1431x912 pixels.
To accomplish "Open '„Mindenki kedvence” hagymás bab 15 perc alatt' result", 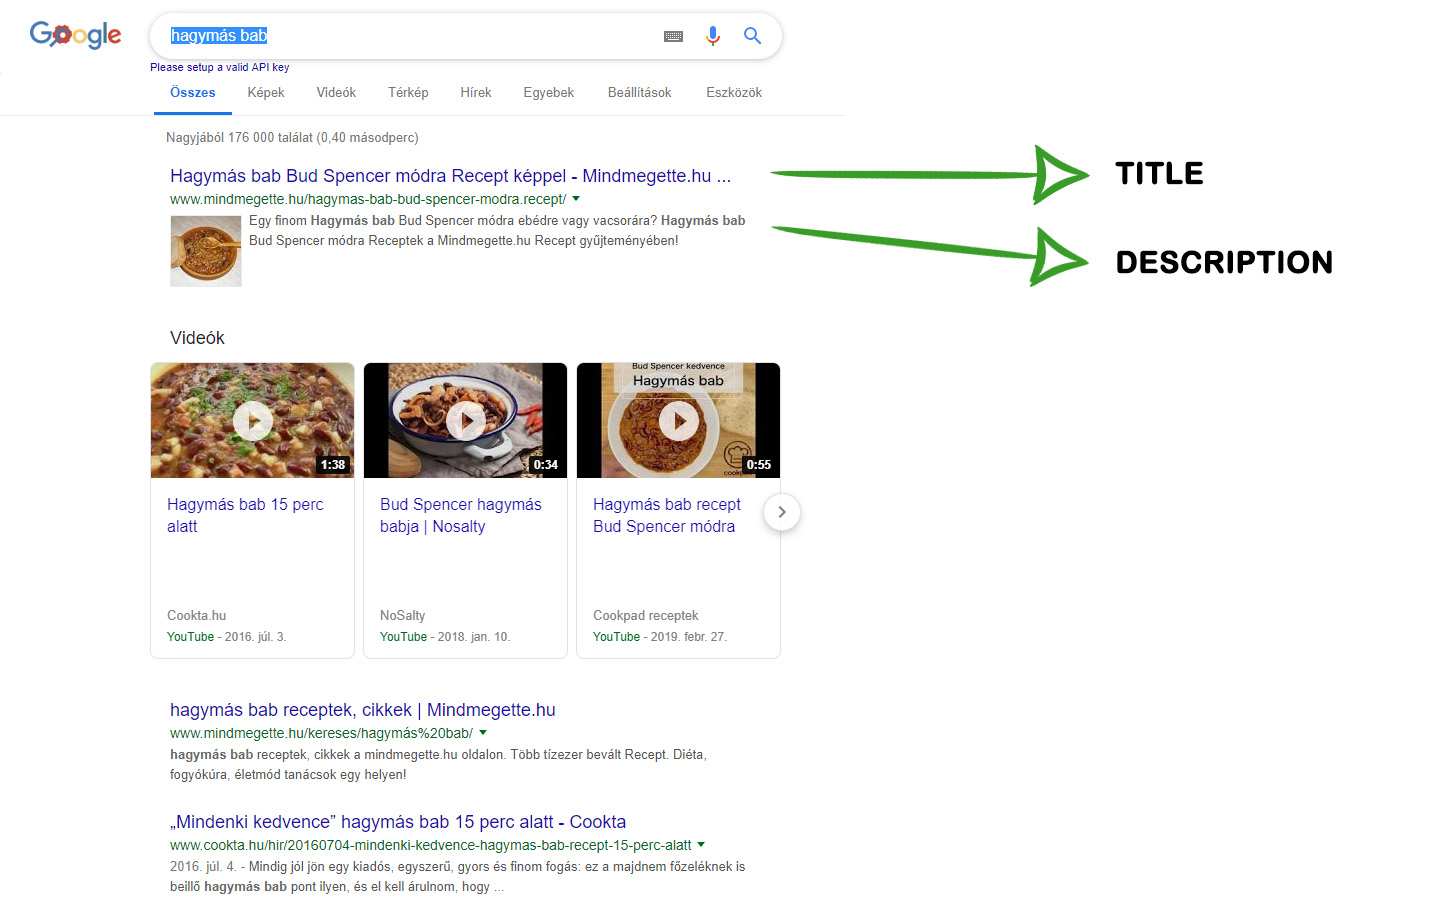I will tap(398, 822).
